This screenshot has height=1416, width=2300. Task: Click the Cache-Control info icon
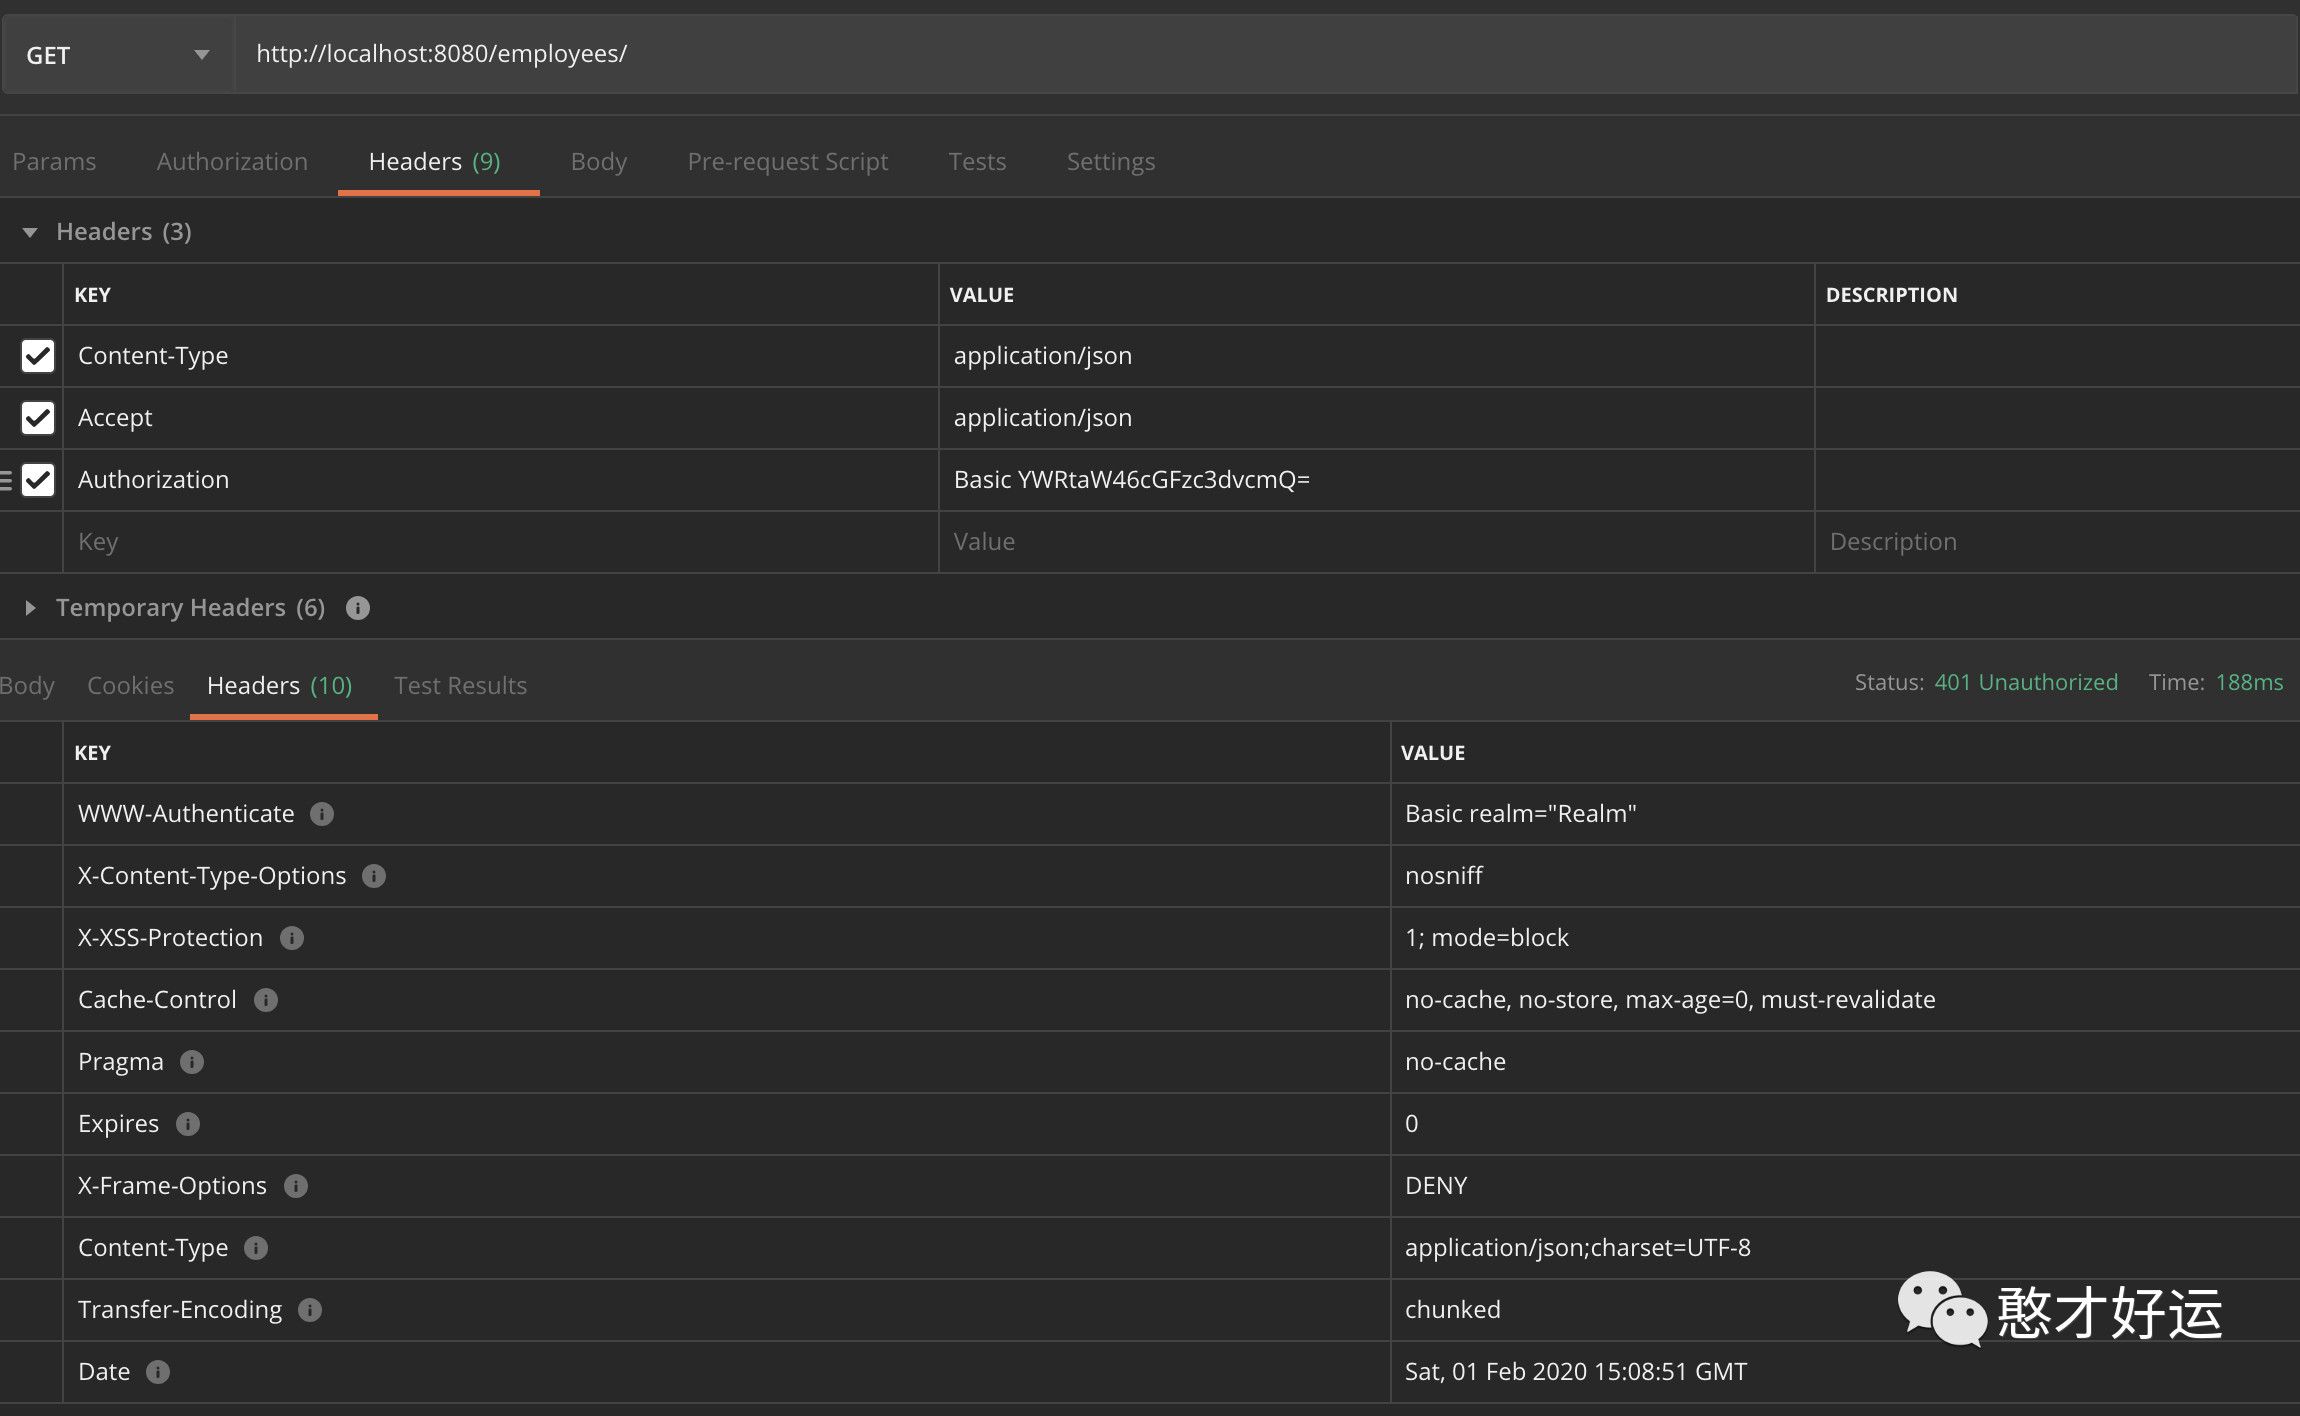point(266,1000)
